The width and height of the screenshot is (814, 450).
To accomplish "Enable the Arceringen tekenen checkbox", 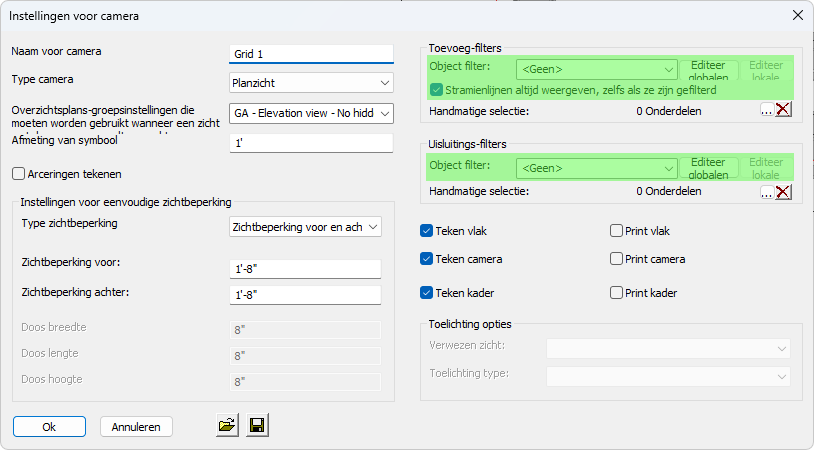I will (x=19, y=174).
